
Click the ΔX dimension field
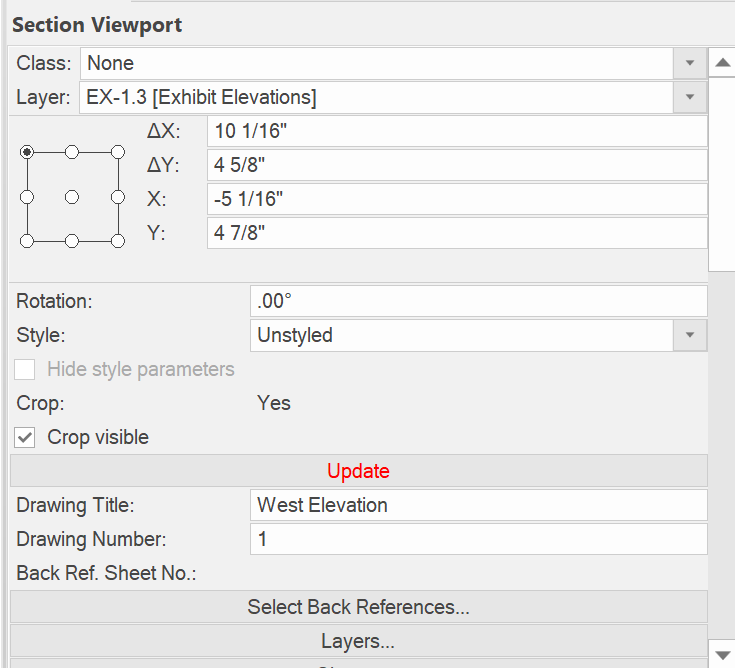tap(457, 131)
